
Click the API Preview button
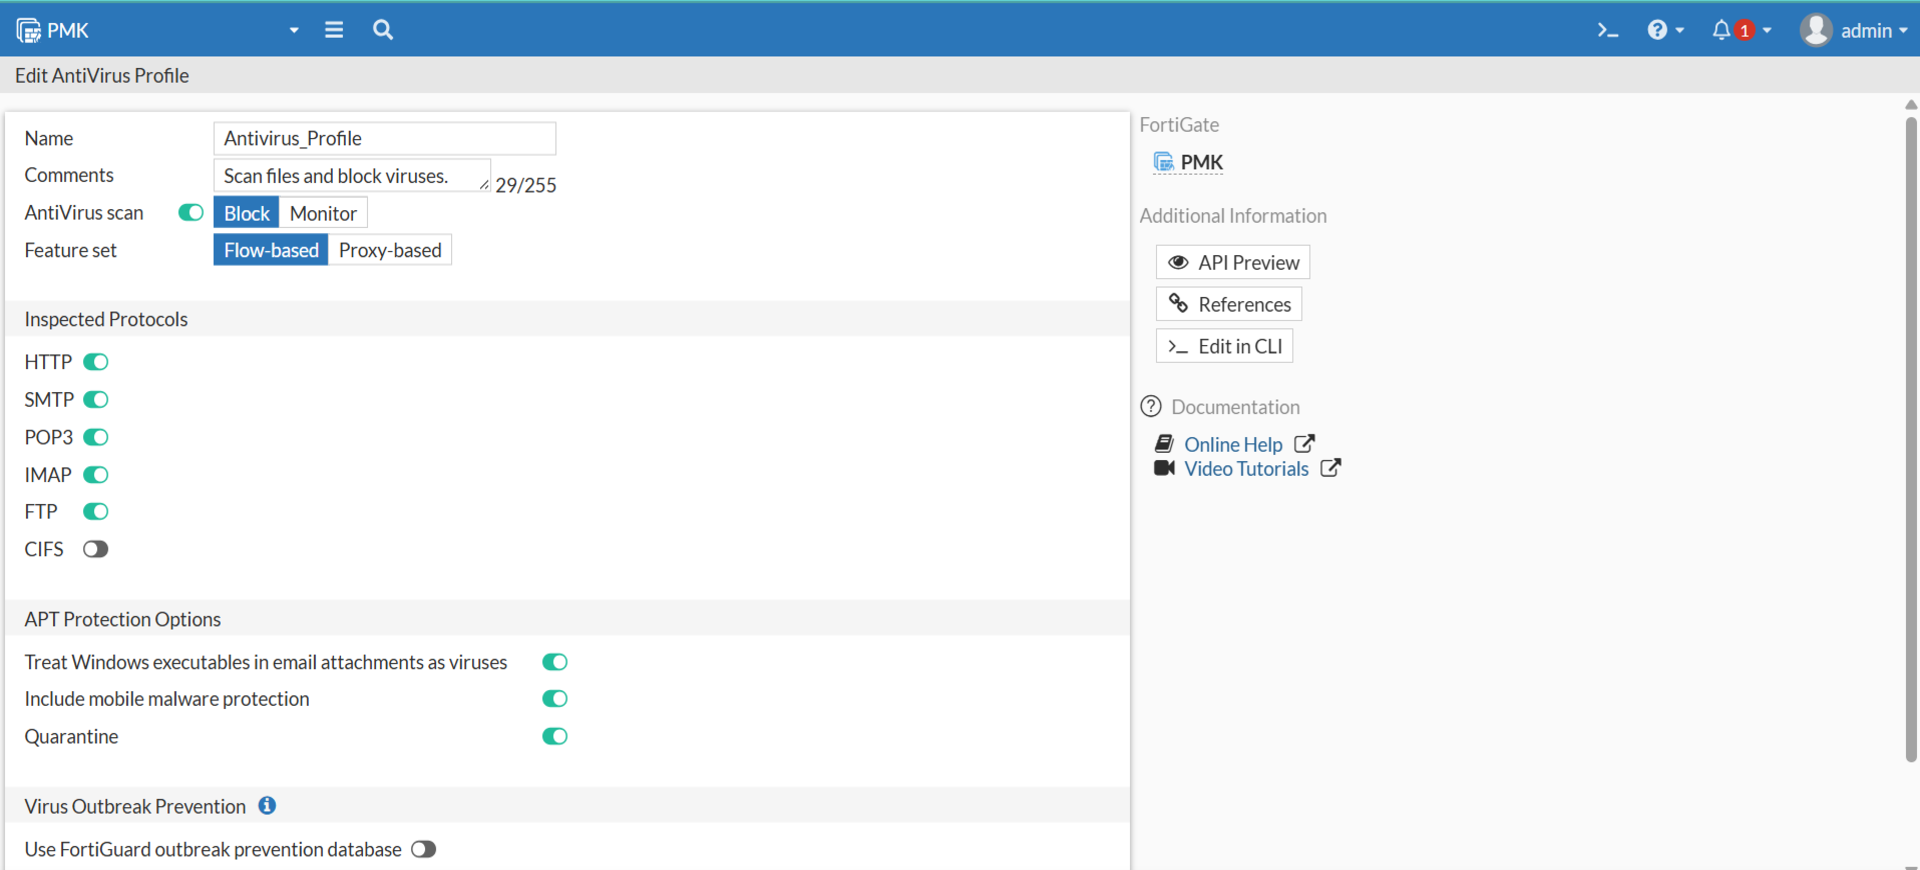pos(1233,263)
